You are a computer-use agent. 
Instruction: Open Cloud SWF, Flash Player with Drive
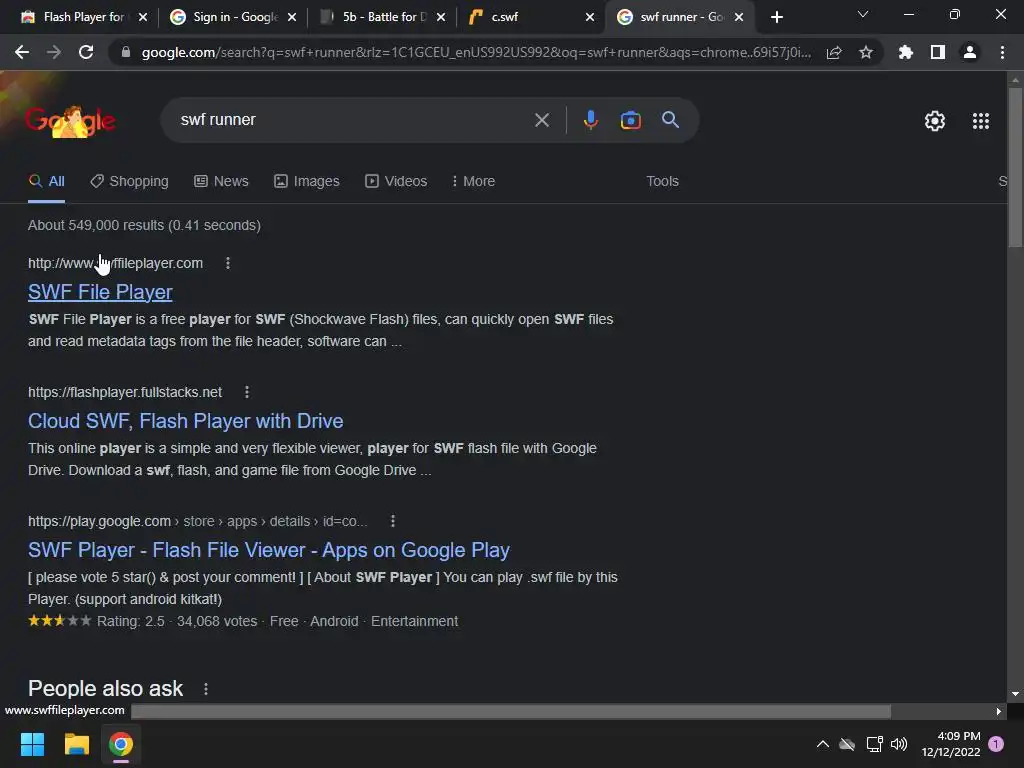(x=185, y=421)
